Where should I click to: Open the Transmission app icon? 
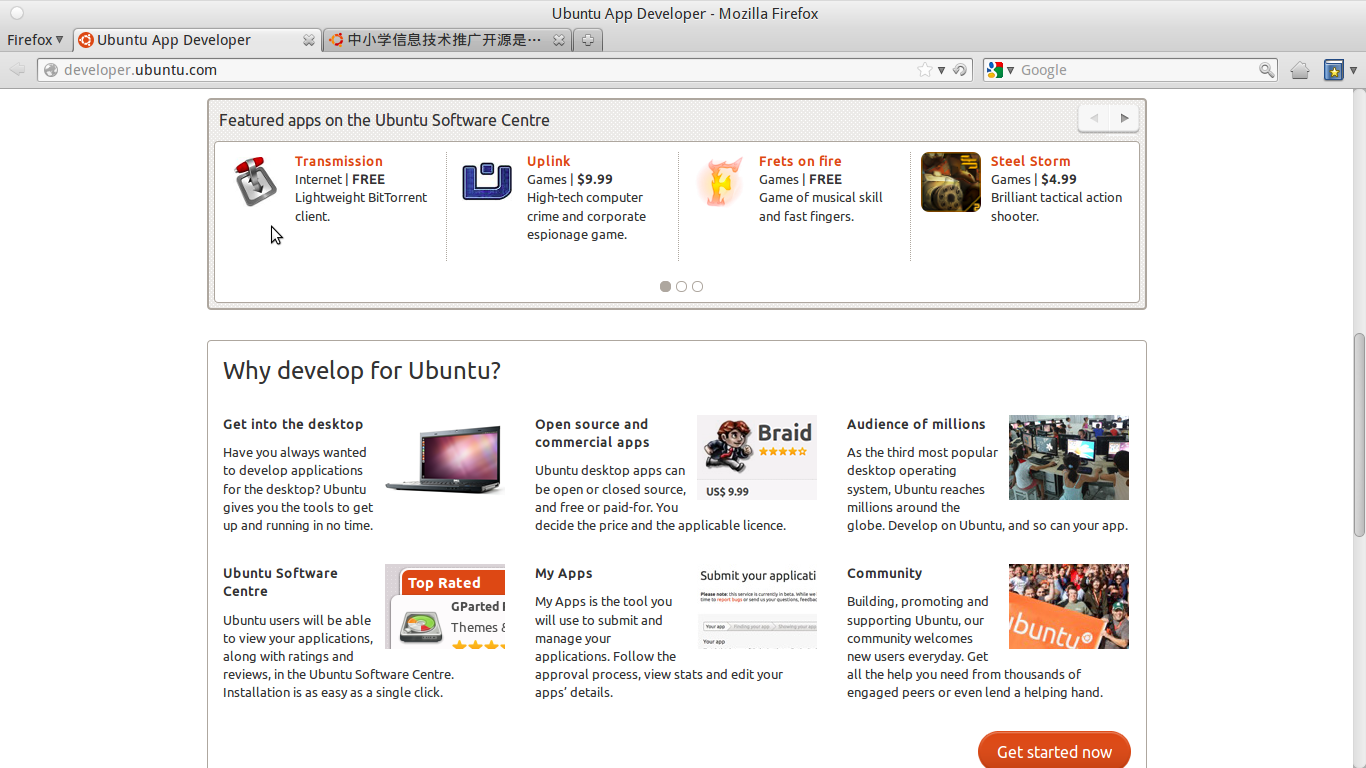[x=255, y=181]
